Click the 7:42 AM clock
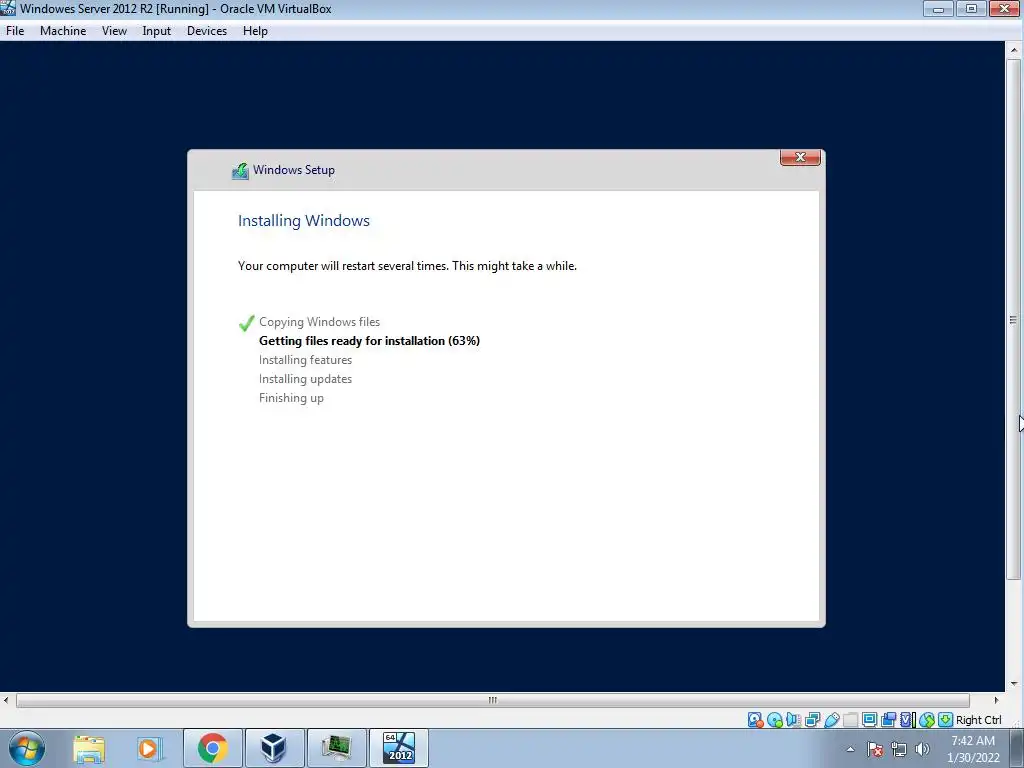 973,741
